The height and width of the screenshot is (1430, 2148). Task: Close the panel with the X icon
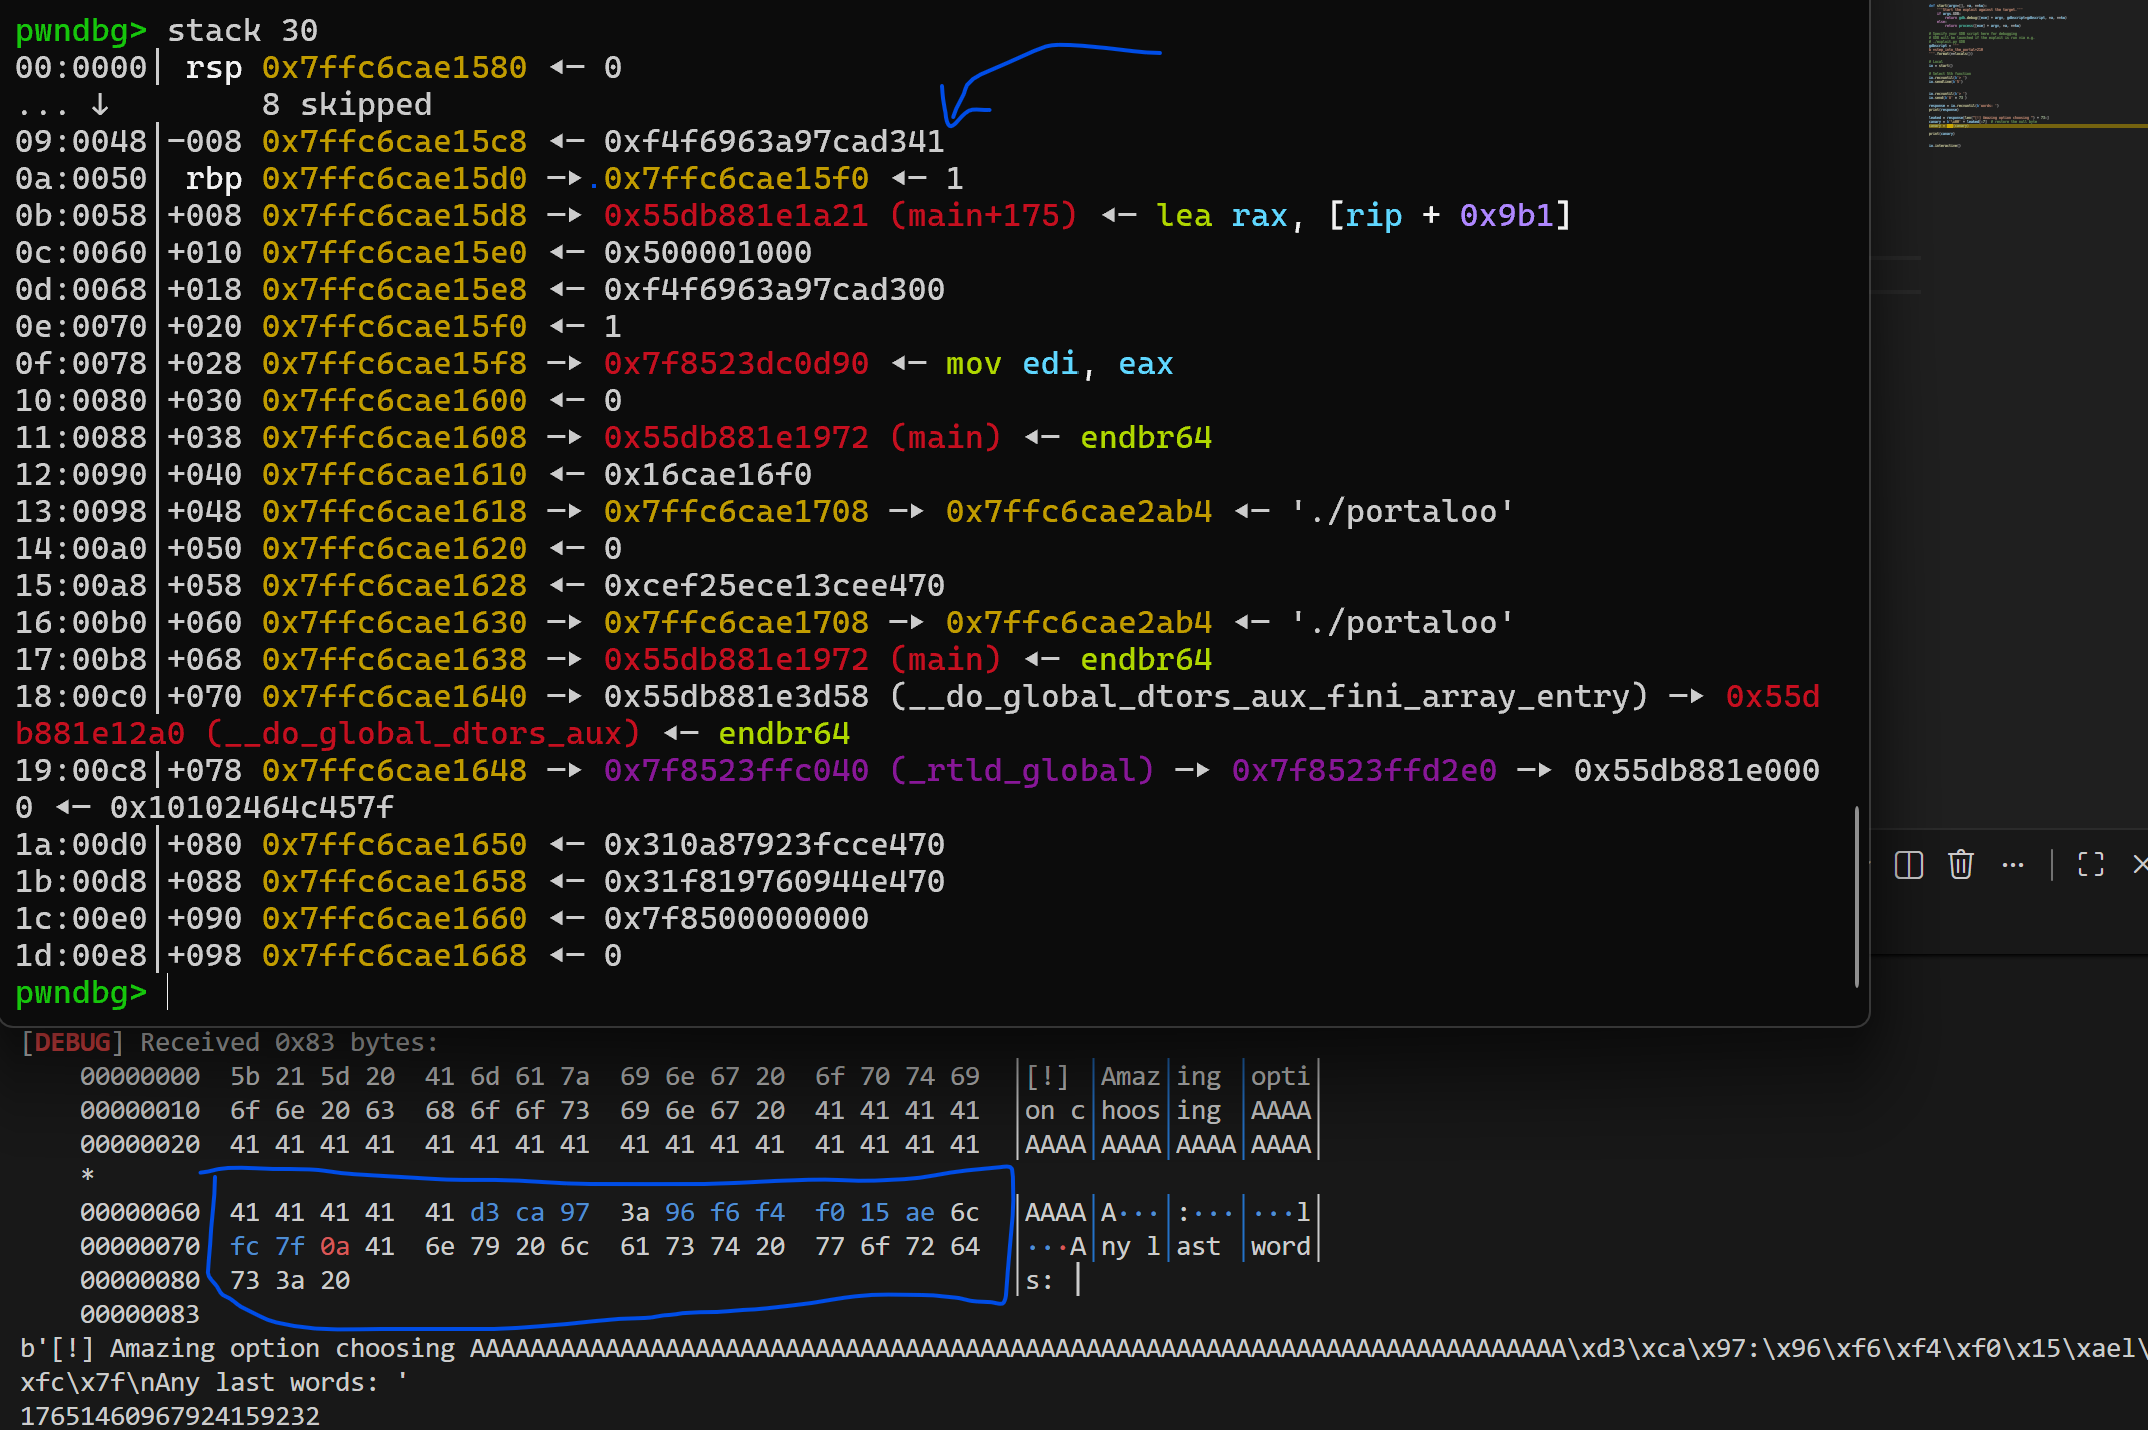[x=2138, y=865]
